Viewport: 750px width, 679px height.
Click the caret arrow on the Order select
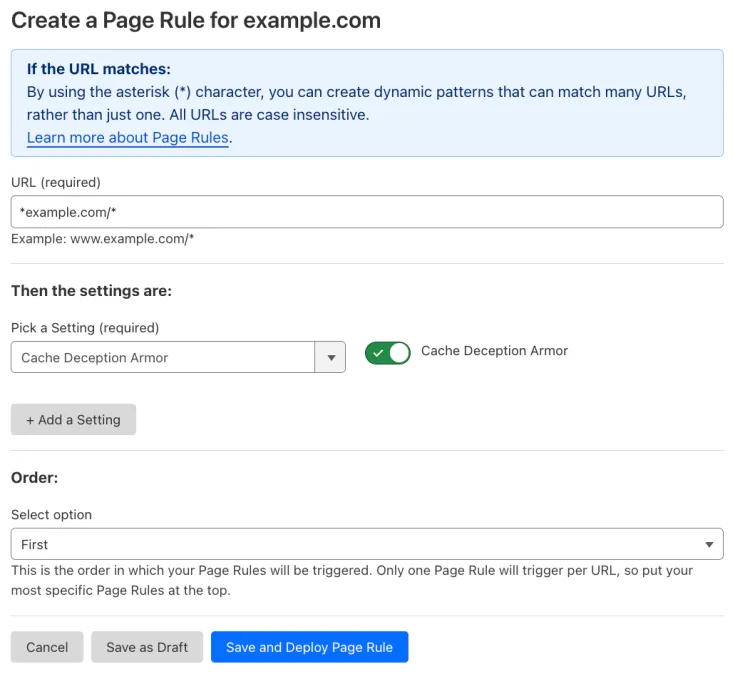coord(709,545)
